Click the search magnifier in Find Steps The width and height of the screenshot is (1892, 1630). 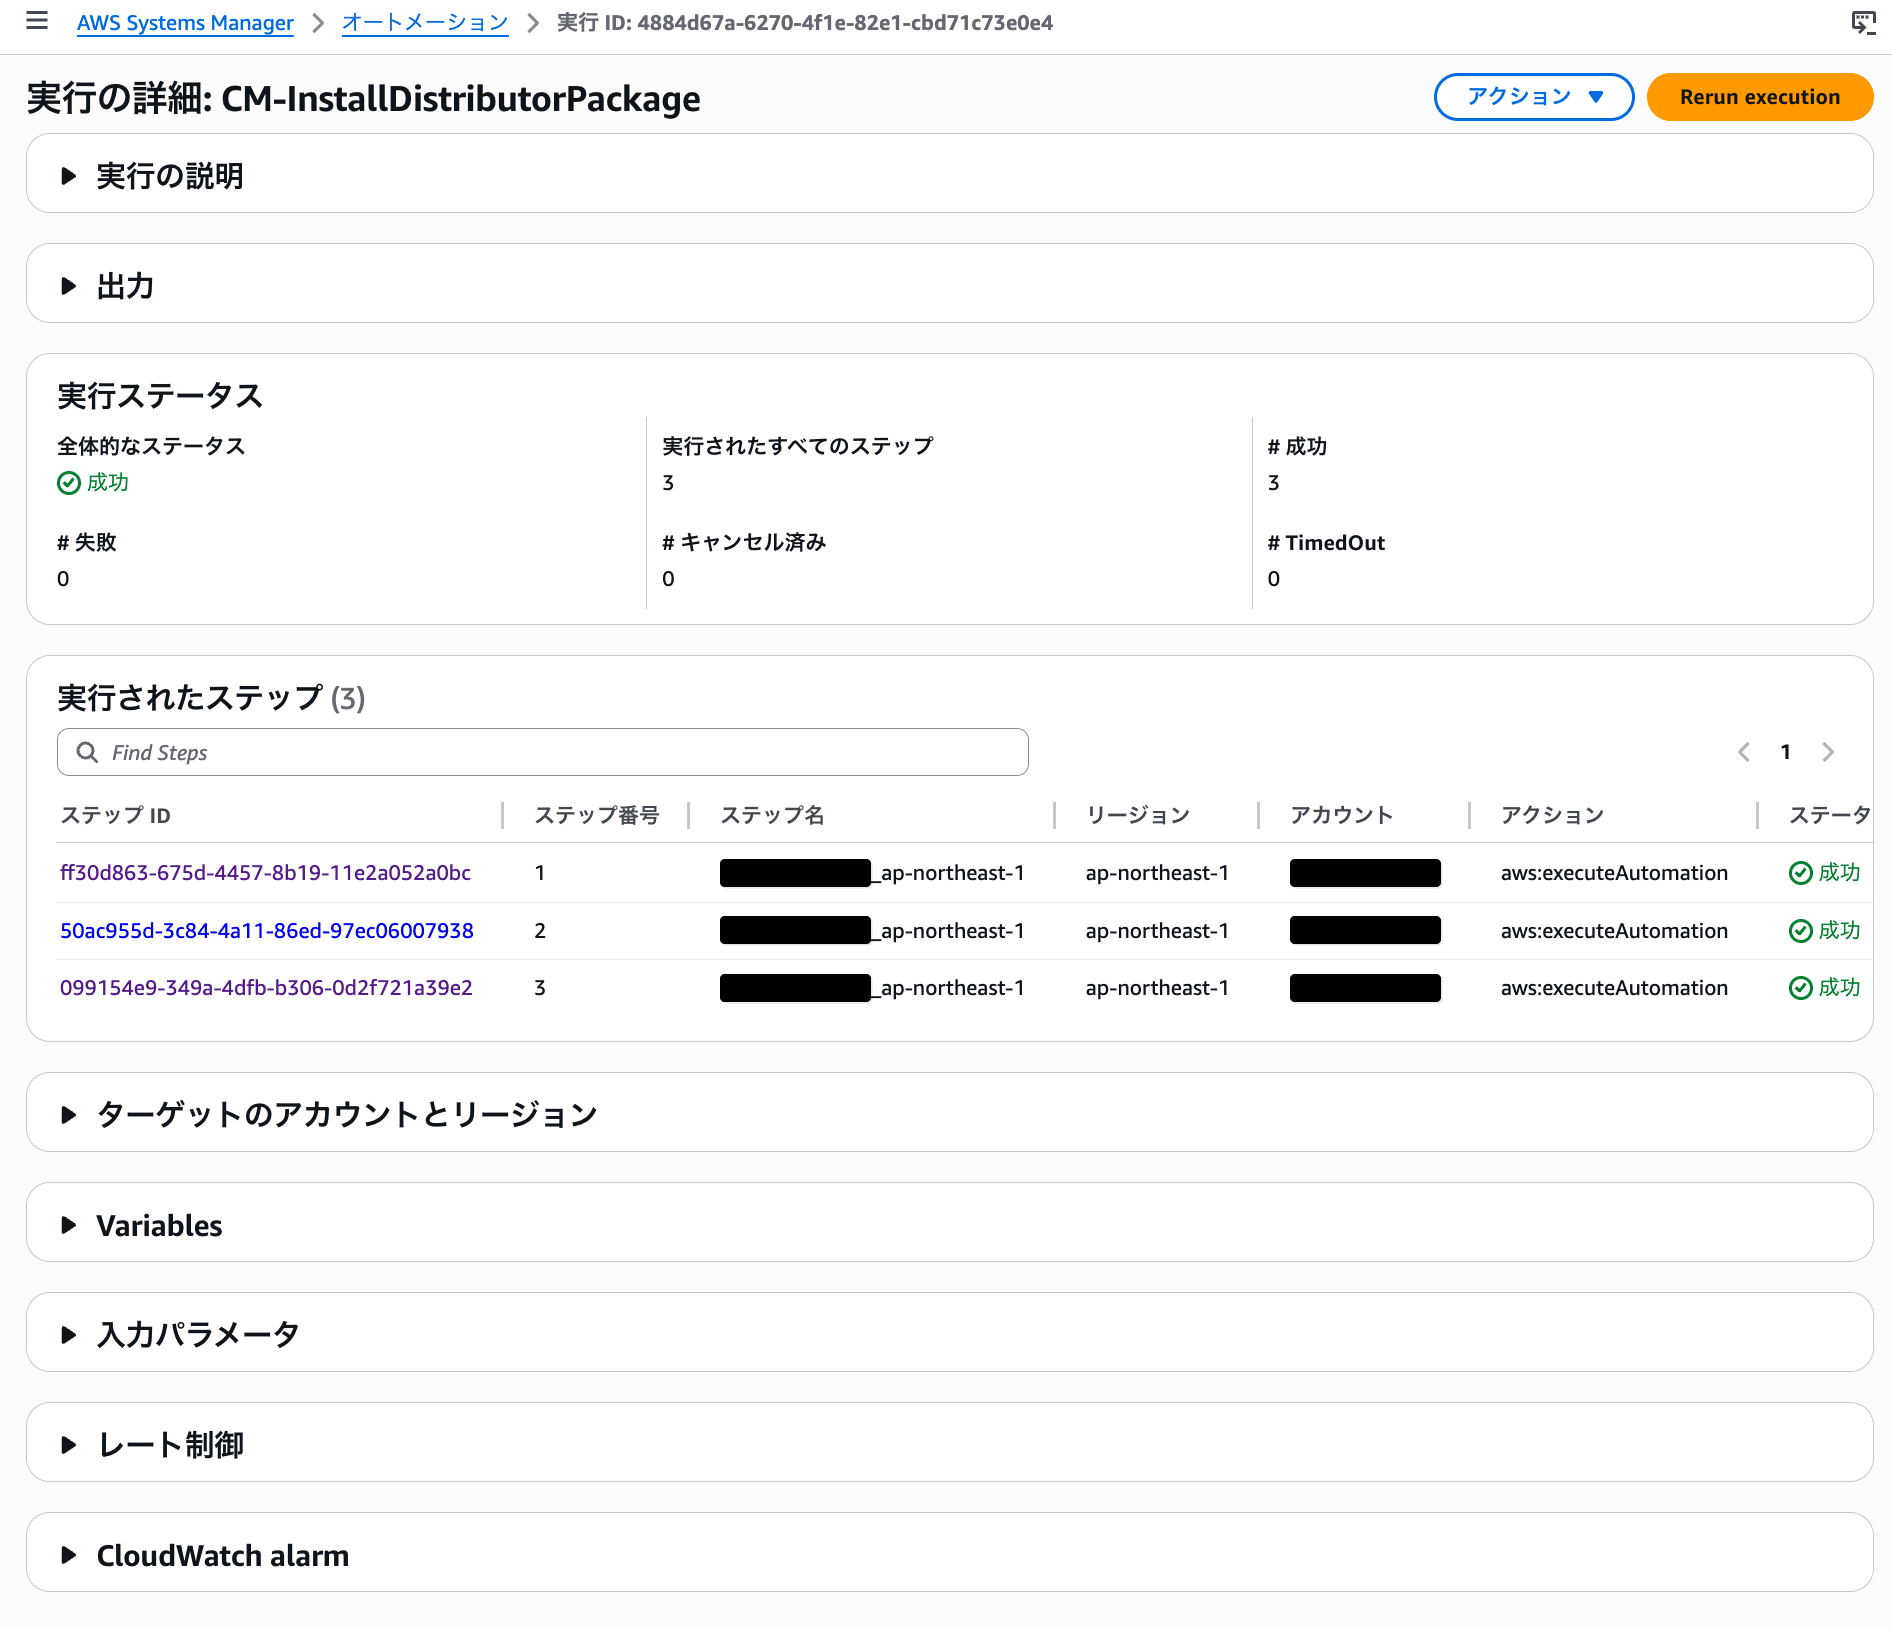tap(87, 752)
